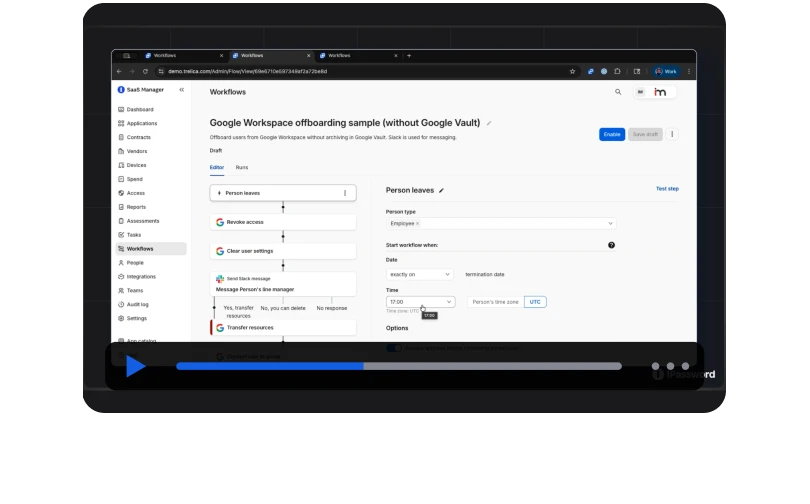The height and width of the screenshot is (504, 810).
Task: Edit Person leaves step name pencil
Action: (441, 191)
